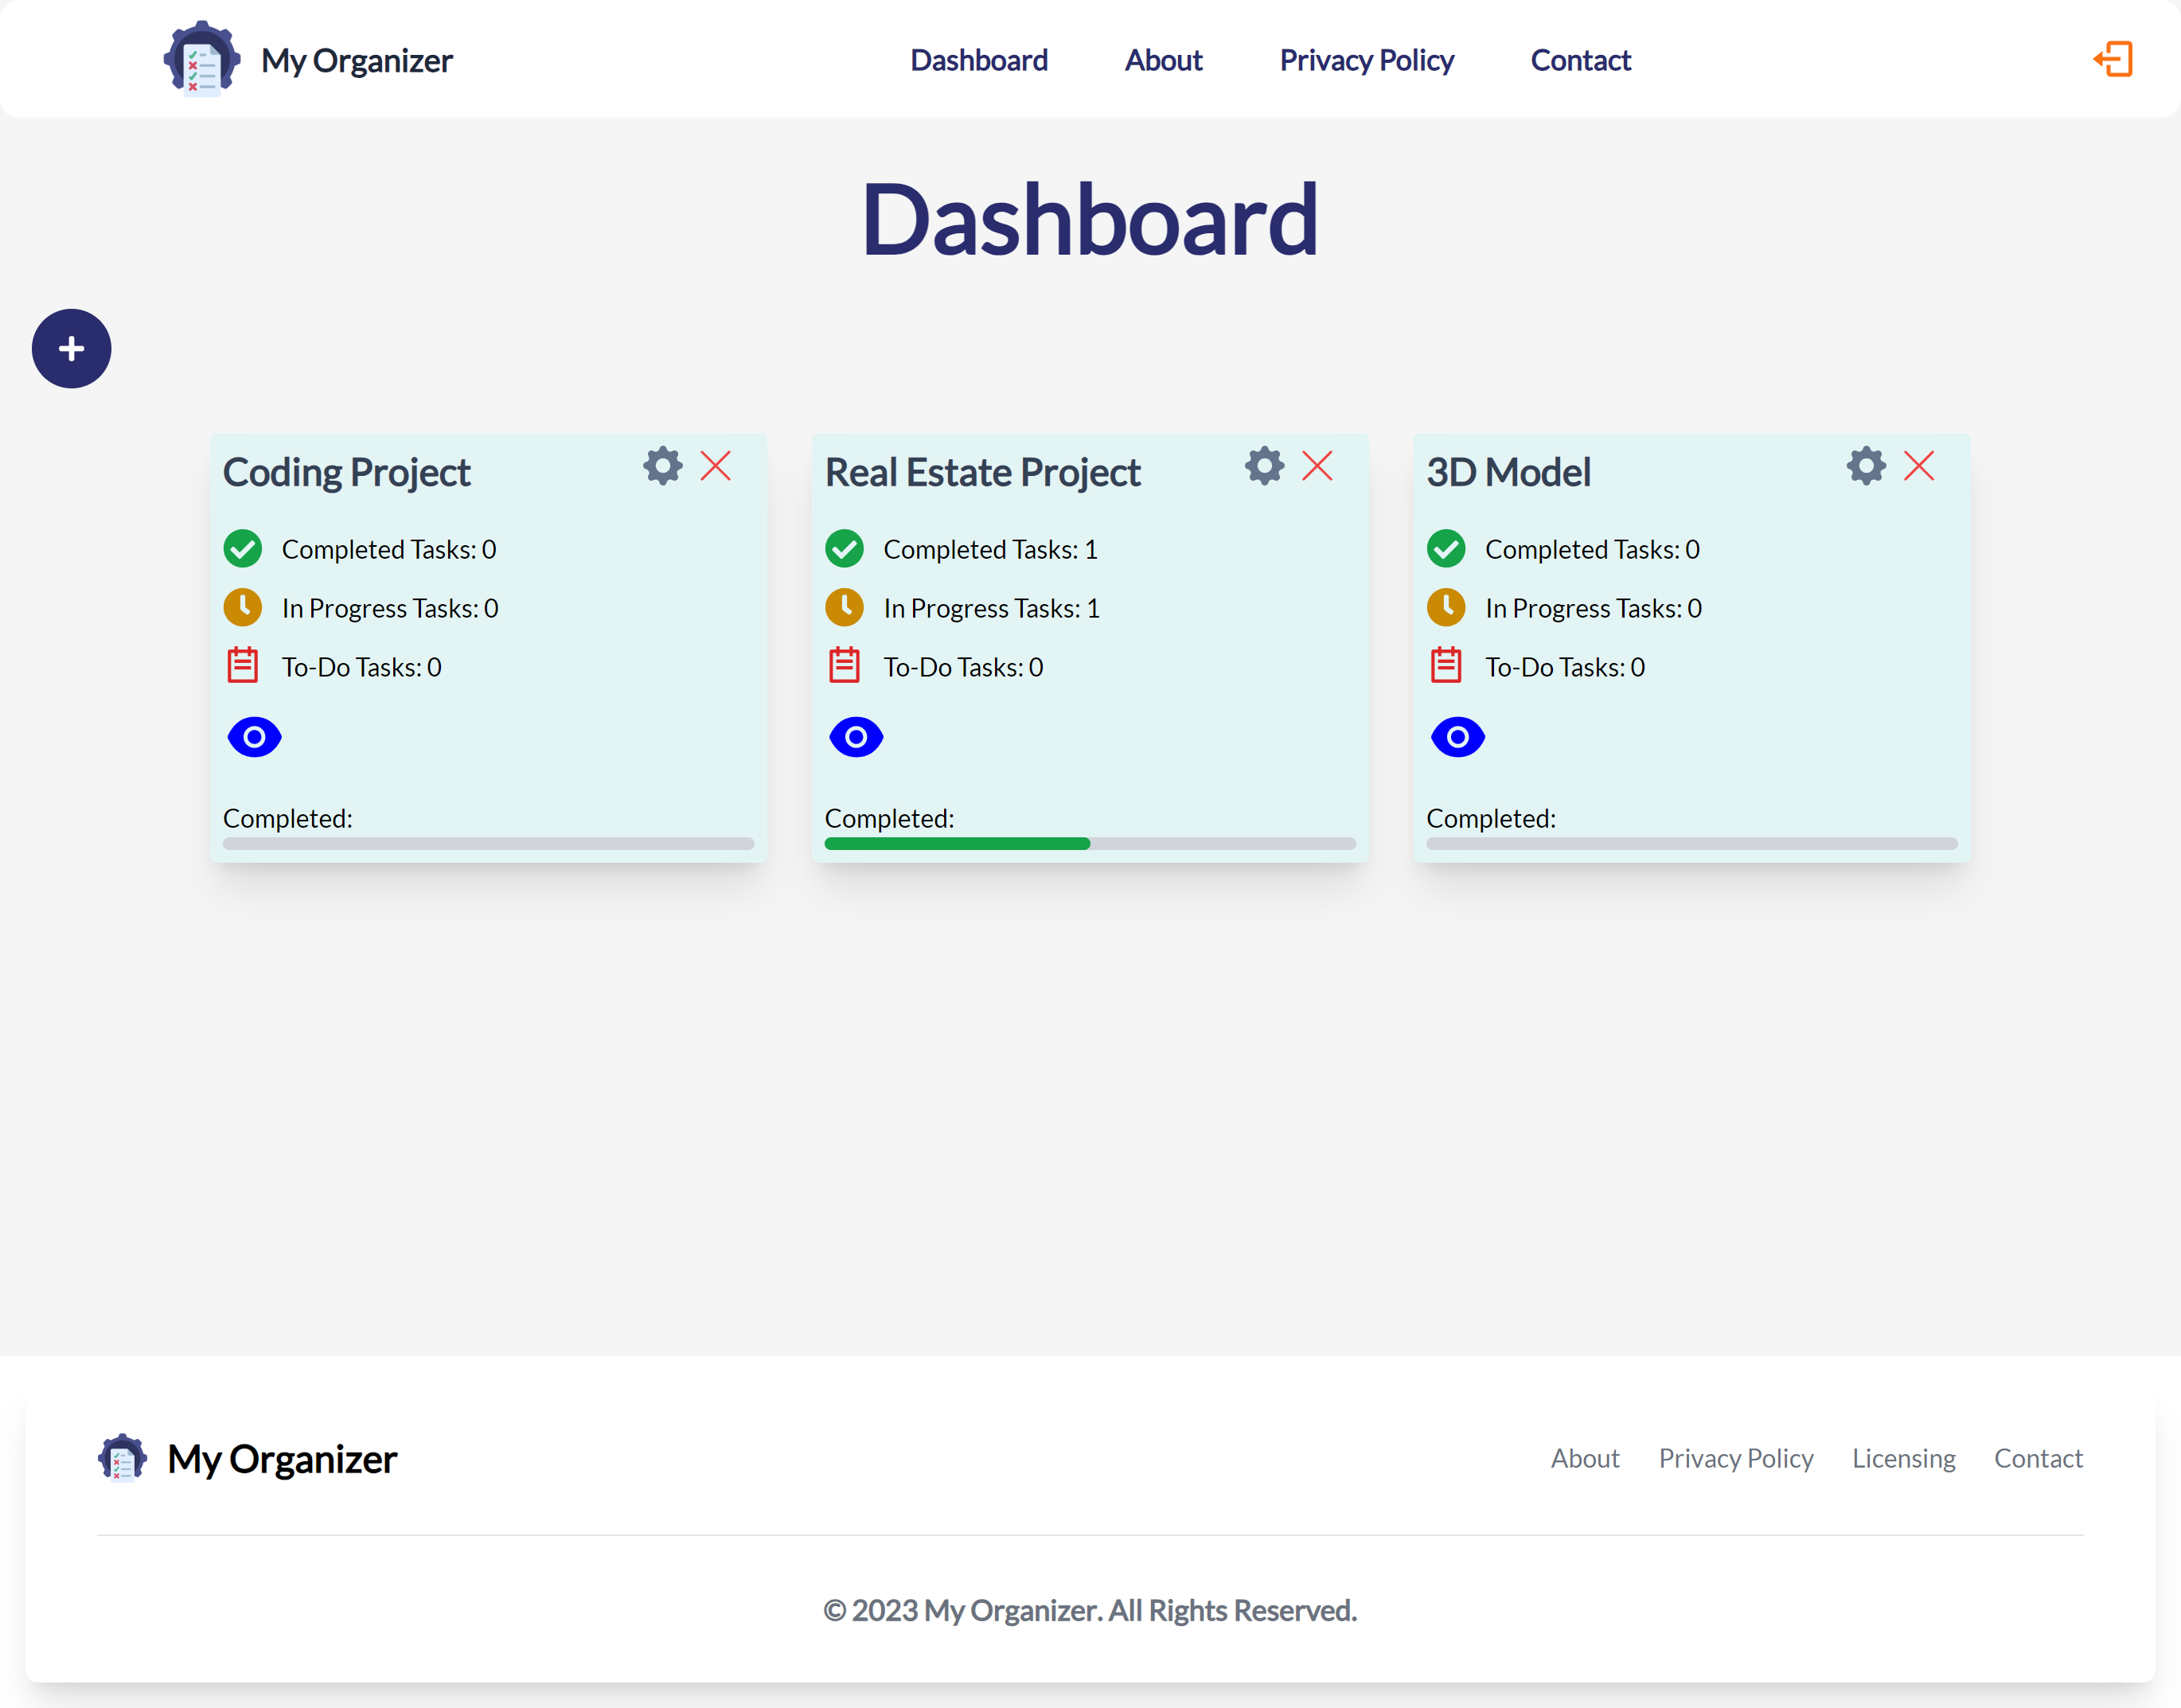The image size is (2181, 1708).
Task: View Coding Project using eye icon
Action: (x=255, y=737)
